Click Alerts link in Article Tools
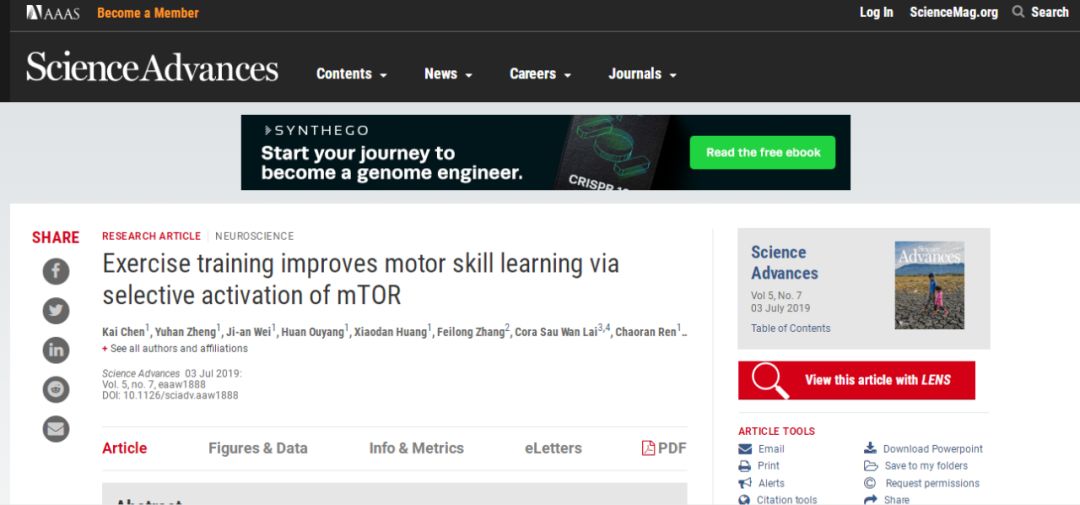This screenshot has height=505, width=1080. tap(771, 484)
